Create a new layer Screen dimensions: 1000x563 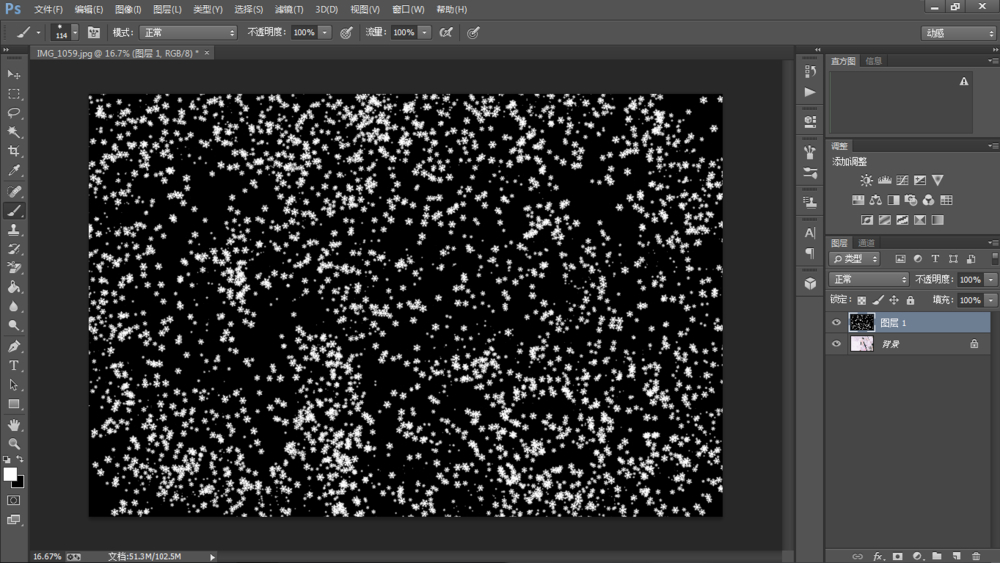coord(956,556)
